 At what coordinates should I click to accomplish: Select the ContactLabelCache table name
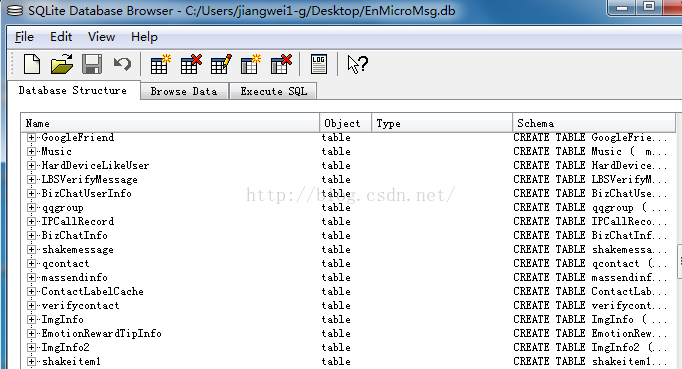pos(93,291)
